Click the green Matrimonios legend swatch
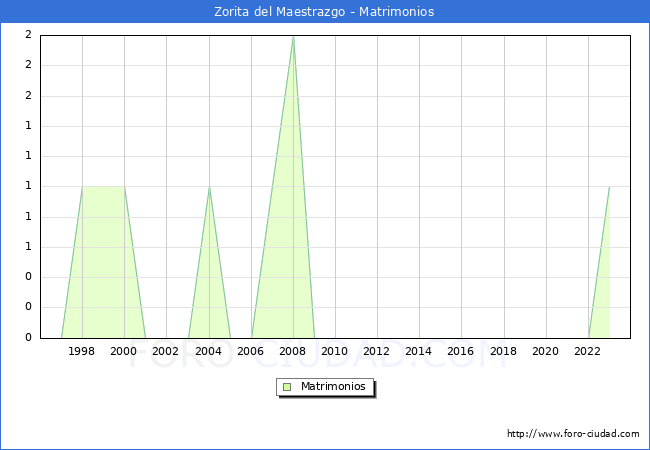Screen dimensions: 650x450 (287, 387)
